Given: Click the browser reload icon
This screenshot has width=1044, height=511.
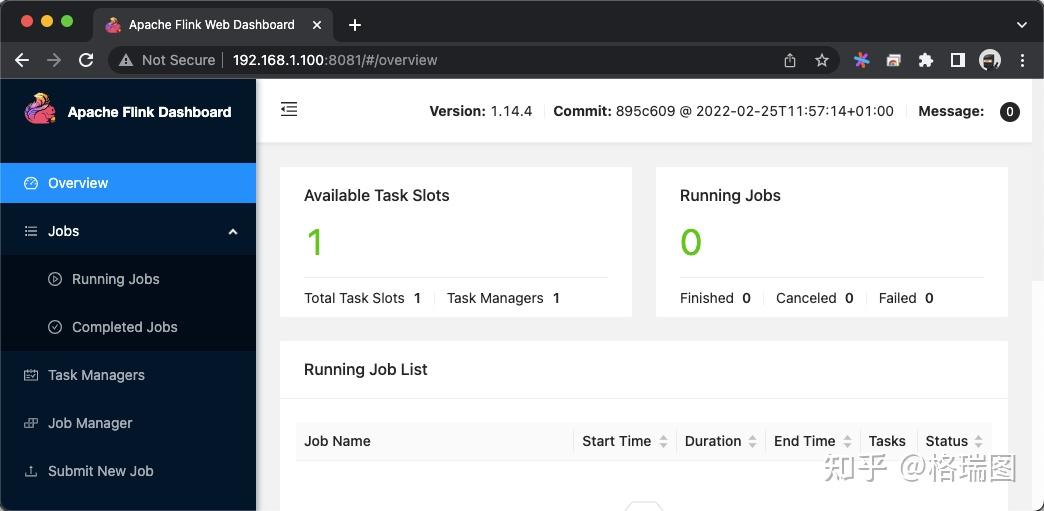Looking at the screenshot, I should tap(86, 60).
